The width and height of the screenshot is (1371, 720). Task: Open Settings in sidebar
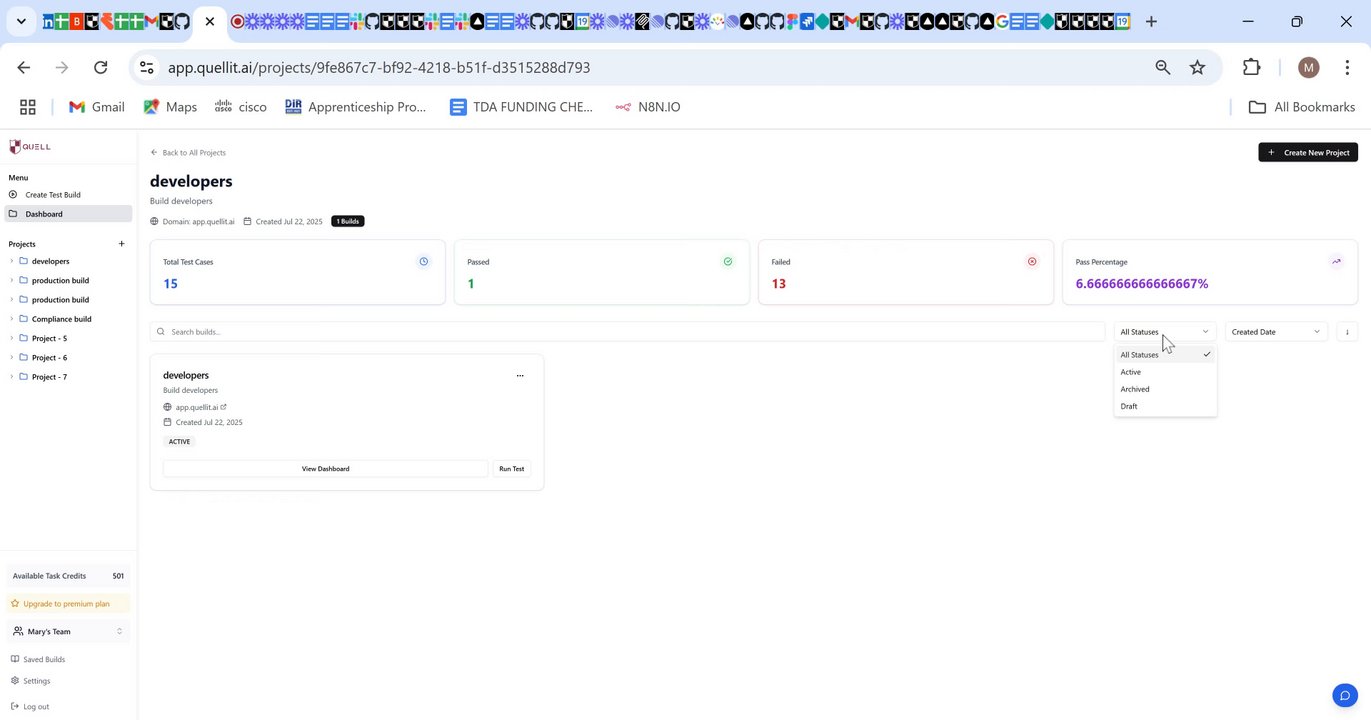coord(30,681)
